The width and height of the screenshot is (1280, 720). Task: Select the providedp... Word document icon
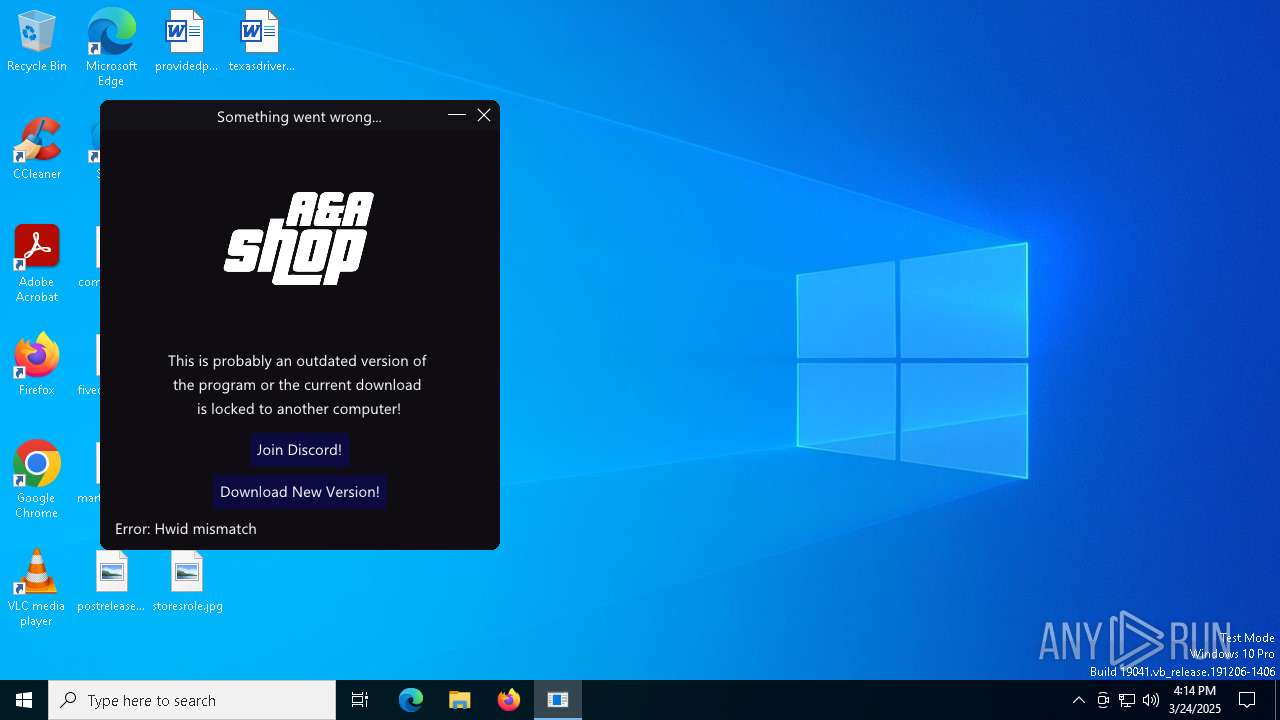click(186, 42)
